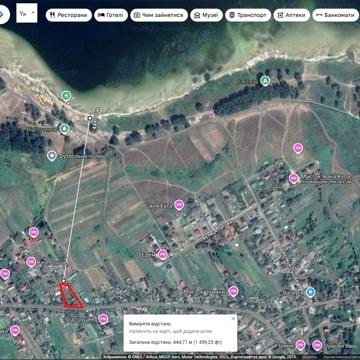Screen dimensions: 360x360
Task: Select the blue map pin marker
Action: [x=310, y=292]
